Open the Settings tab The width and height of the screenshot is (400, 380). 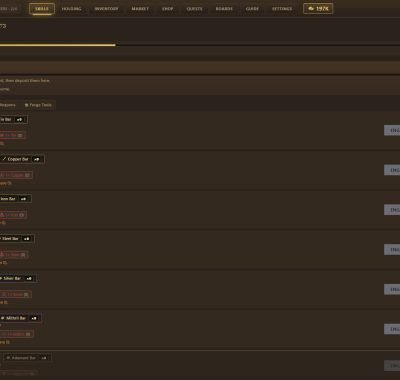(x=282, y=9)
